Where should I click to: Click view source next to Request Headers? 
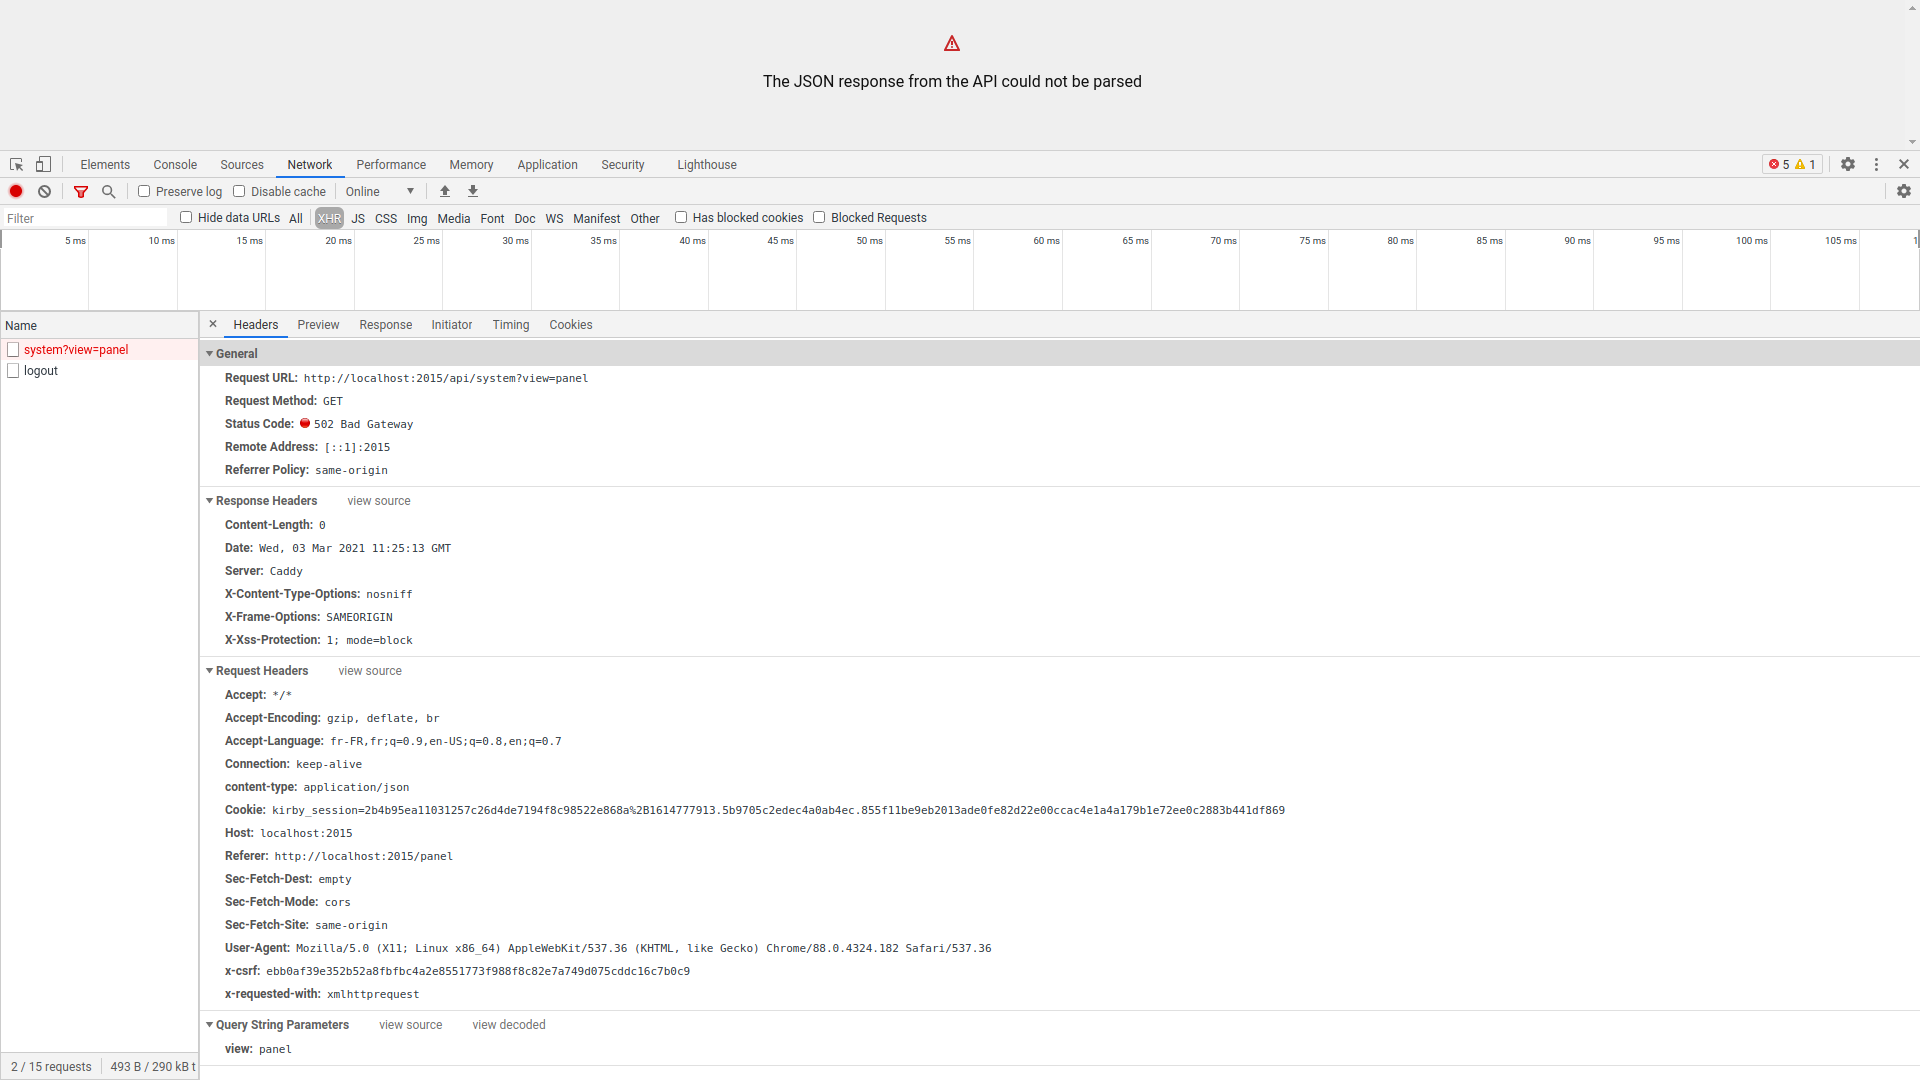point(370,671)
